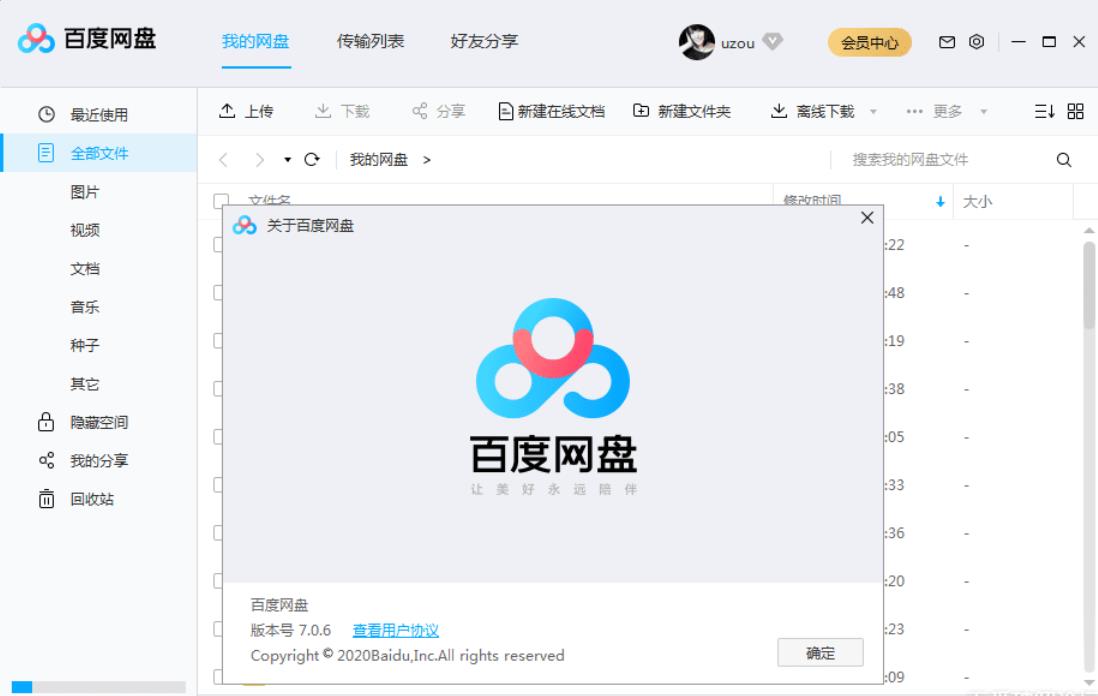Toggle checkbox of the row dated :19
The height and width of the screenshot is (696, 1098).
[x=218, y=340]
